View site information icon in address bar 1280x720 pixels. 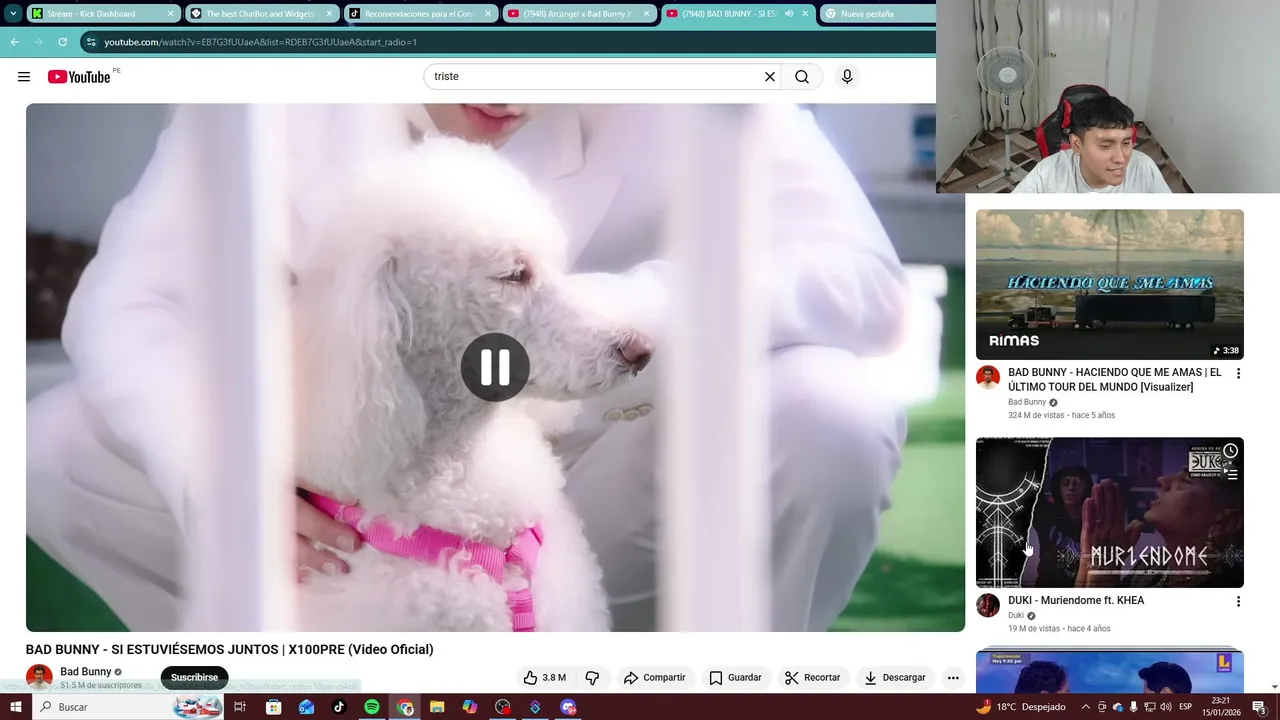[92, 42]
